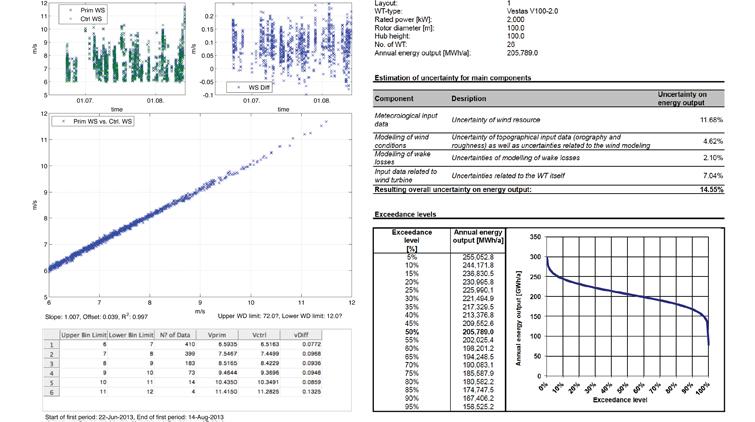Click the 'Vestas V100-2.0' WT-type value
The width and height of the screenshot is (755, 422).
pyautogui.click(x=533, y=11)
